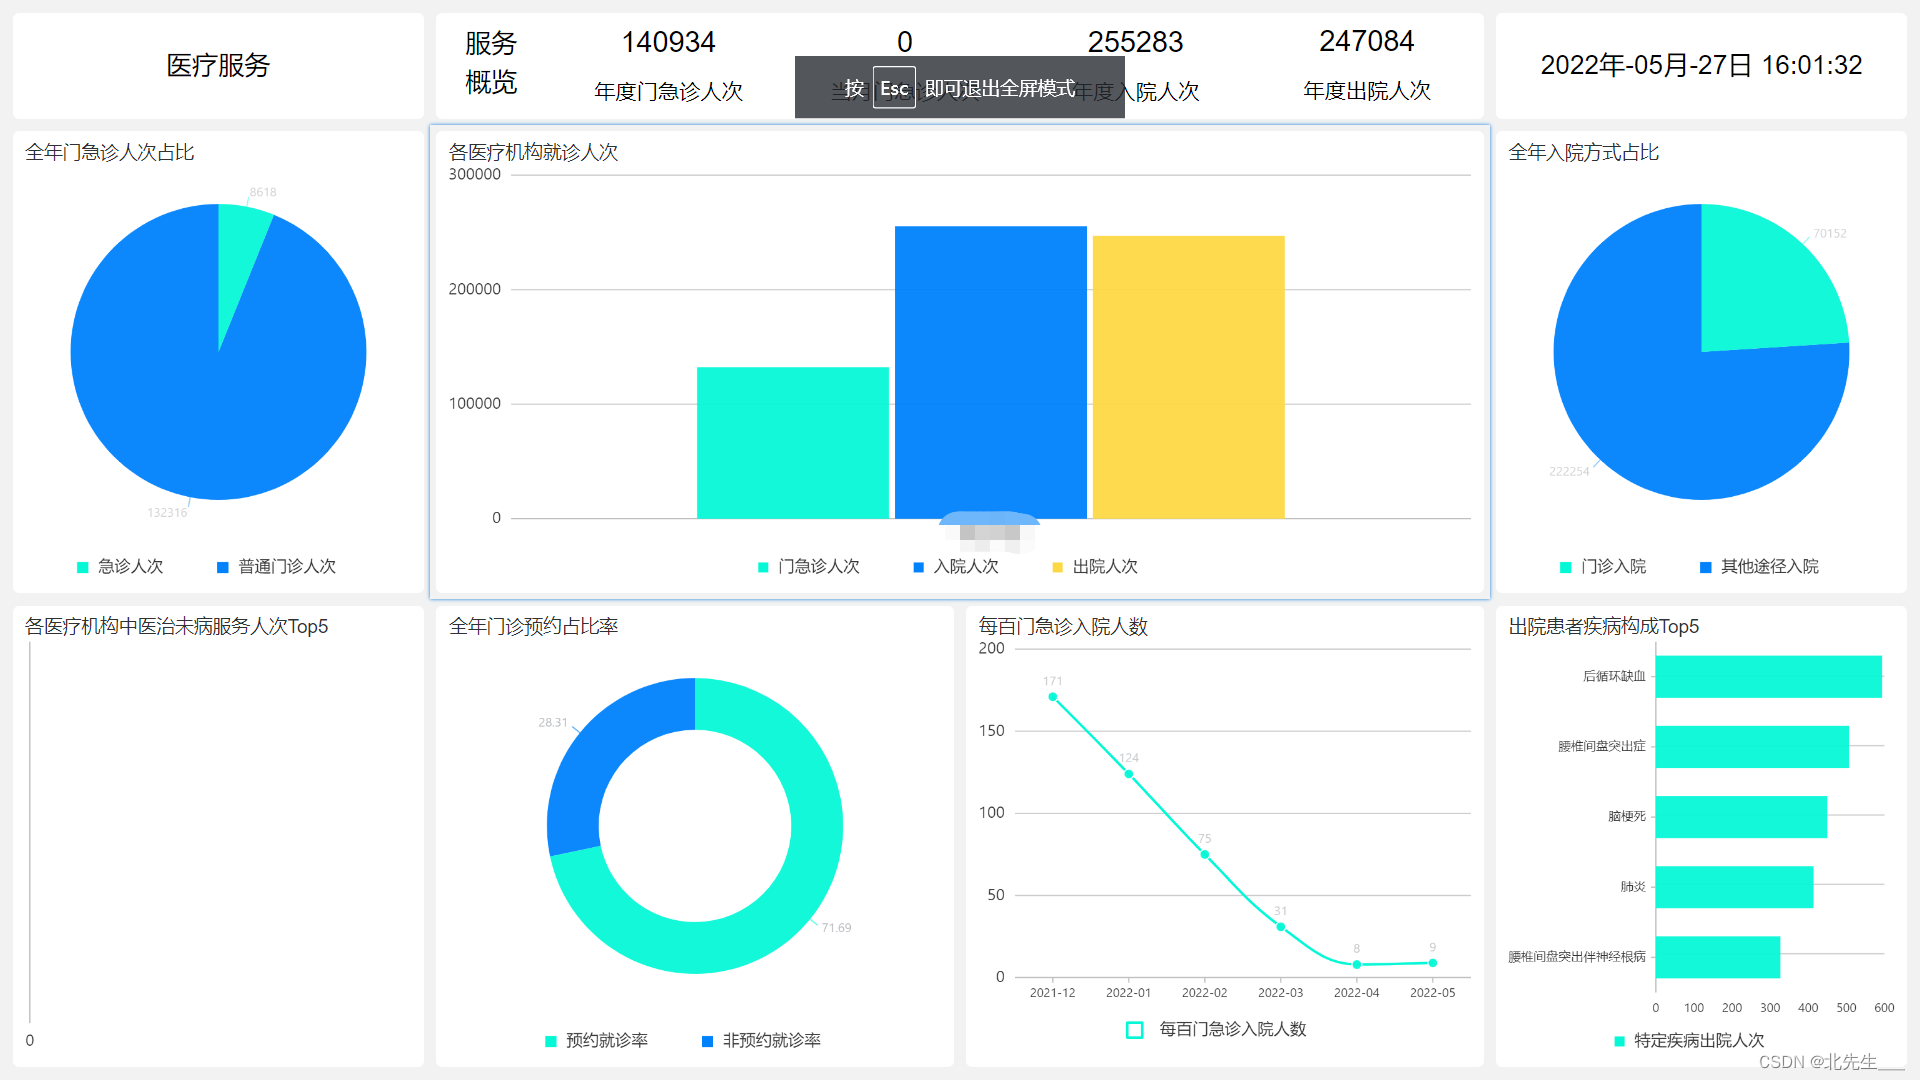Click the 全年门急诊人次占比 panel title
This screenshot has height=1080, width=1920.
pyautogui.click(x=110, y=152)
